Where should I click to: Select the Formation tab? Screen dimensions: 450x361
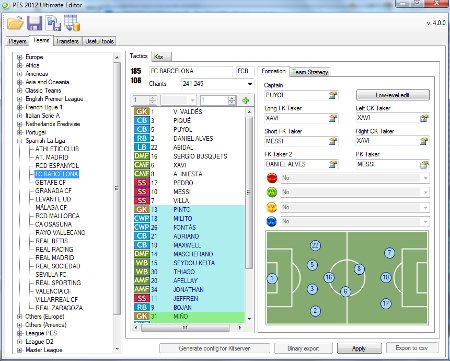273,71
